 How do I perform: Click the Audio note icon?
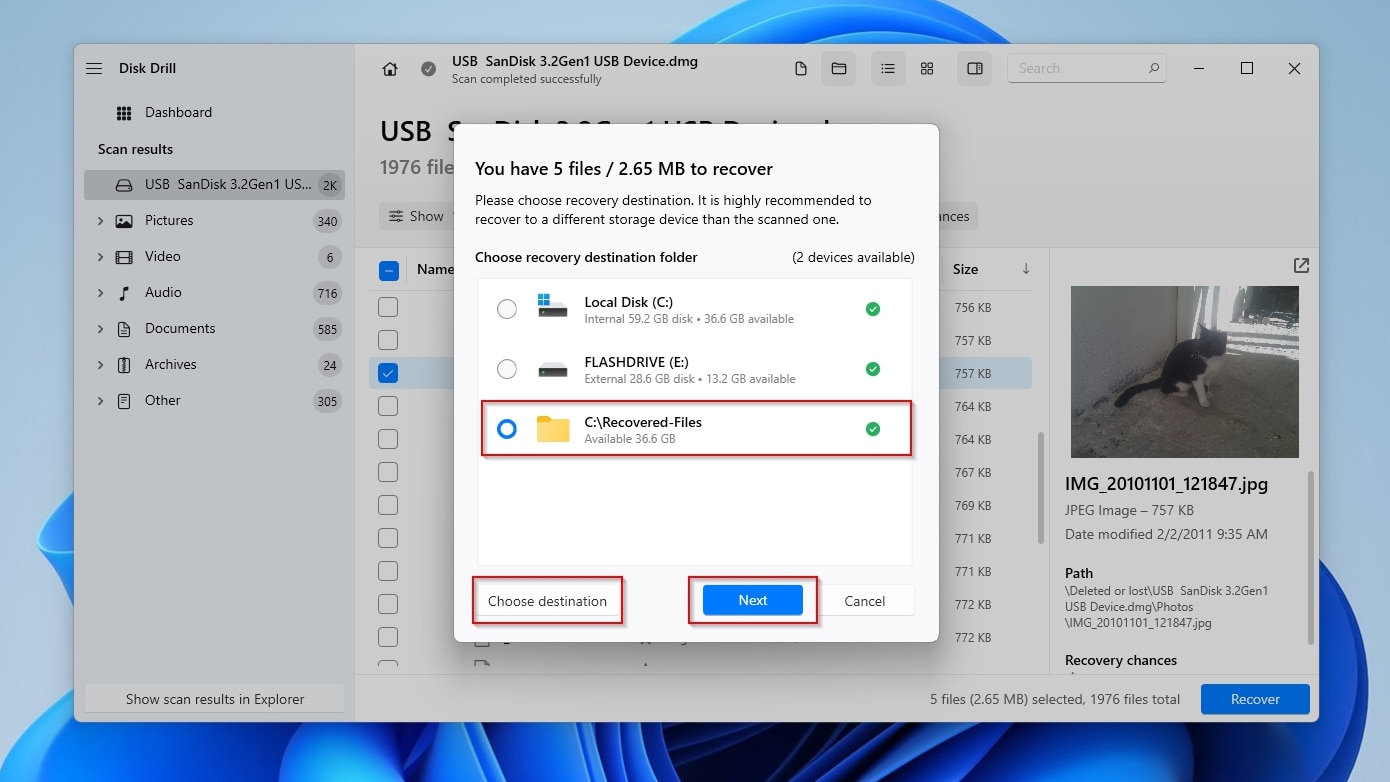124,293
